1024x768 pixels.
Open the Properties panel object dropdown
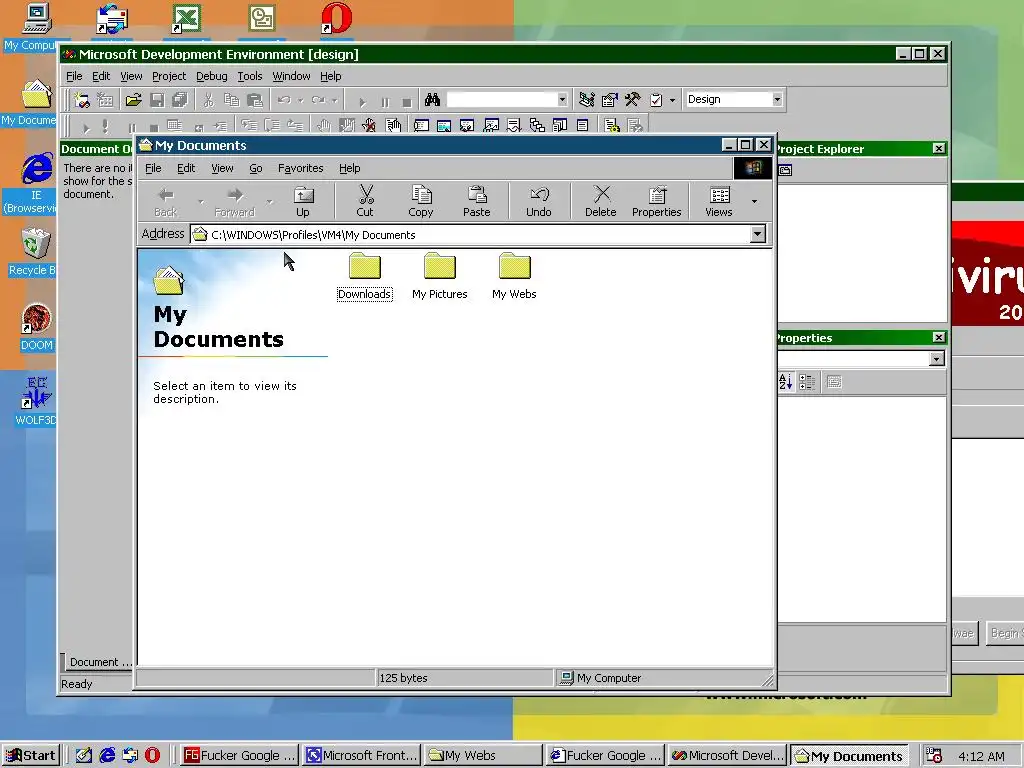936,359
